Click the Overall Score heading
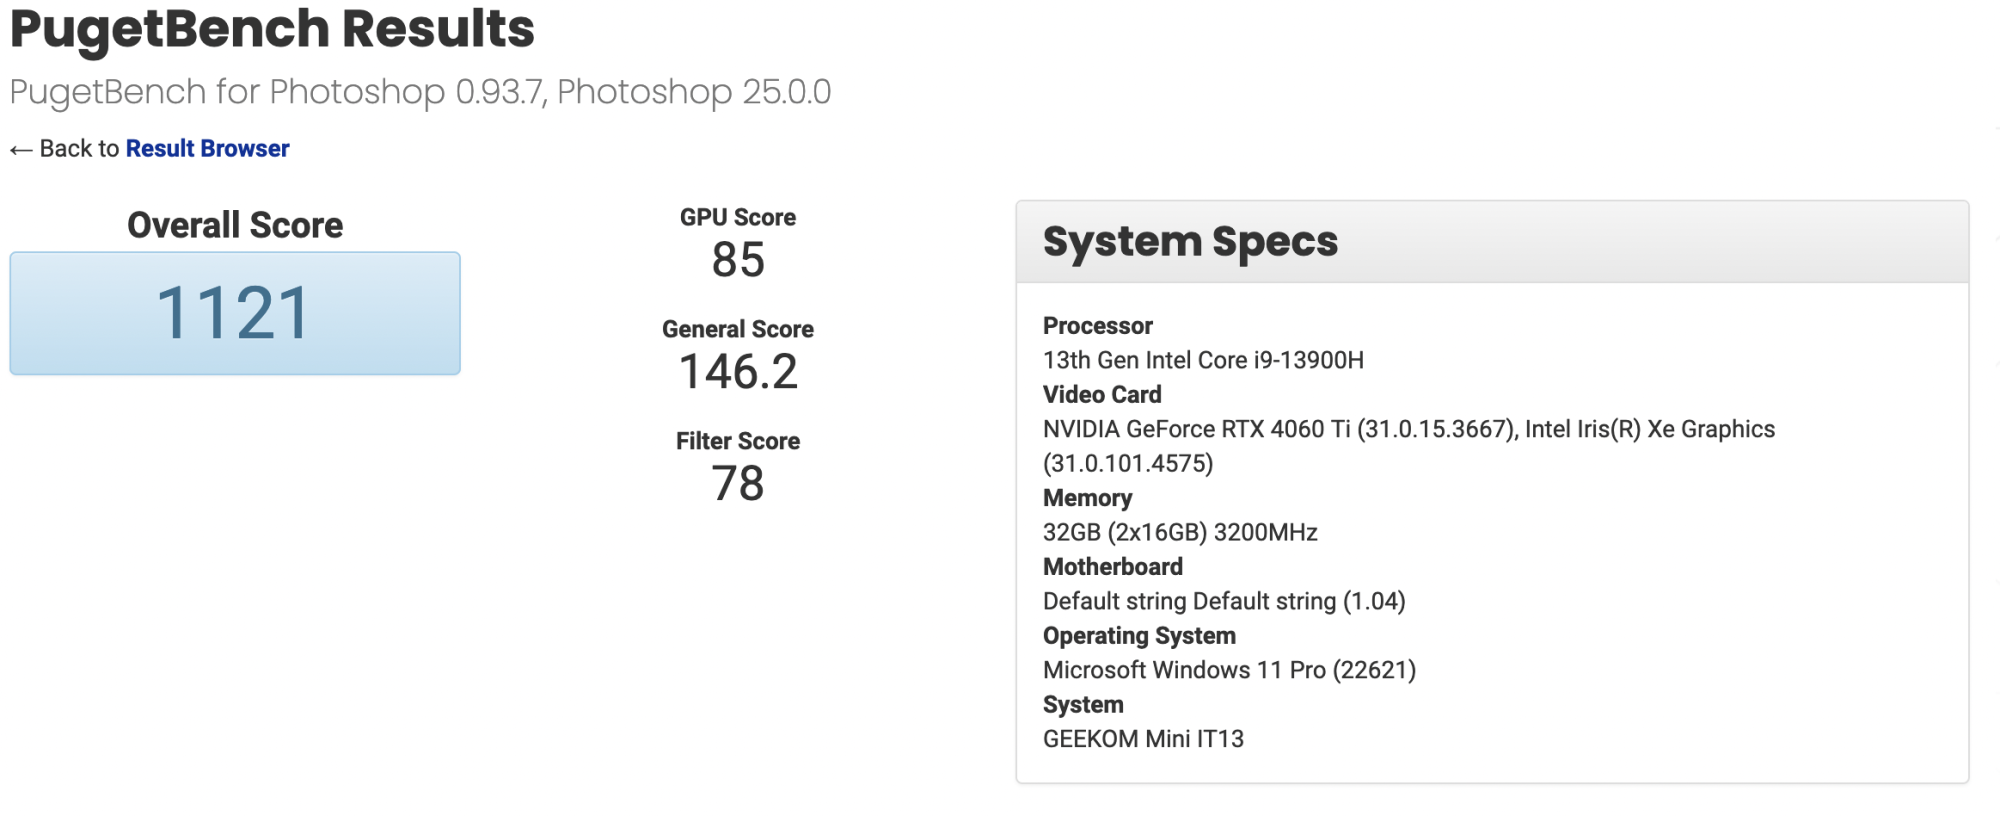Image resolution: width=2000 pixels, height=816 pixels. click(235, 225)
